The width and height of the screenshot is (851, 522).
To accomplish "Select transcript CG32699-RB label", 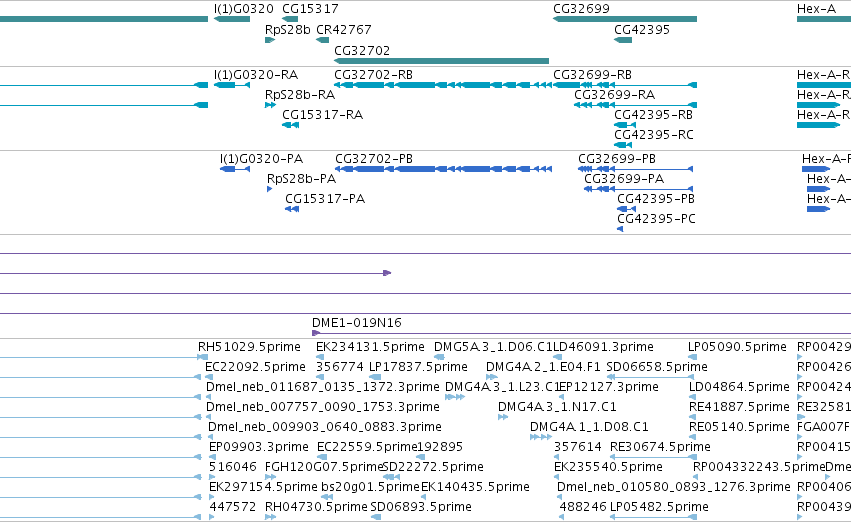I will pyautogui.click(x=592, y=74).
